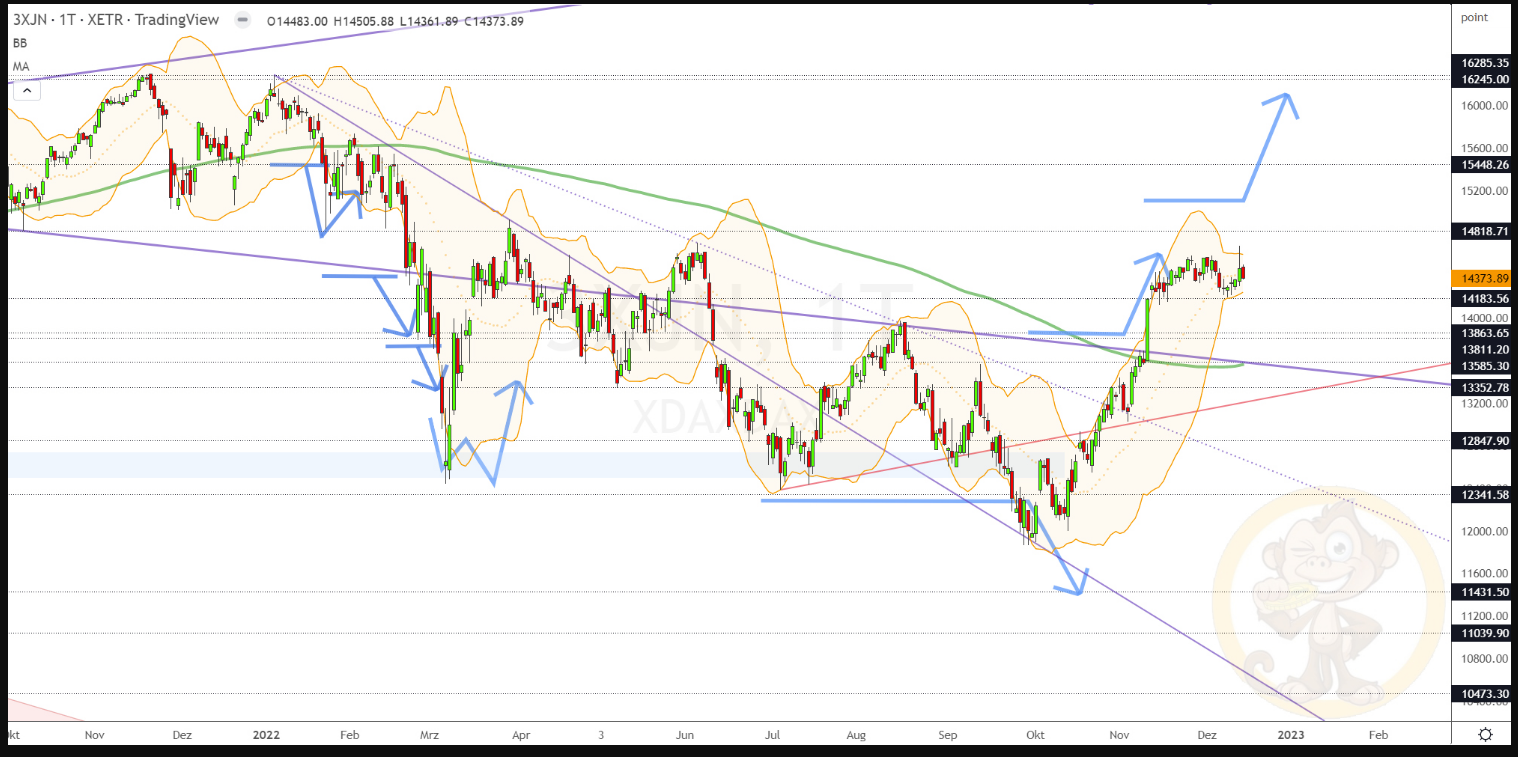Click the Sep label on the time axis
The image size is (1518, 757).
948,735
